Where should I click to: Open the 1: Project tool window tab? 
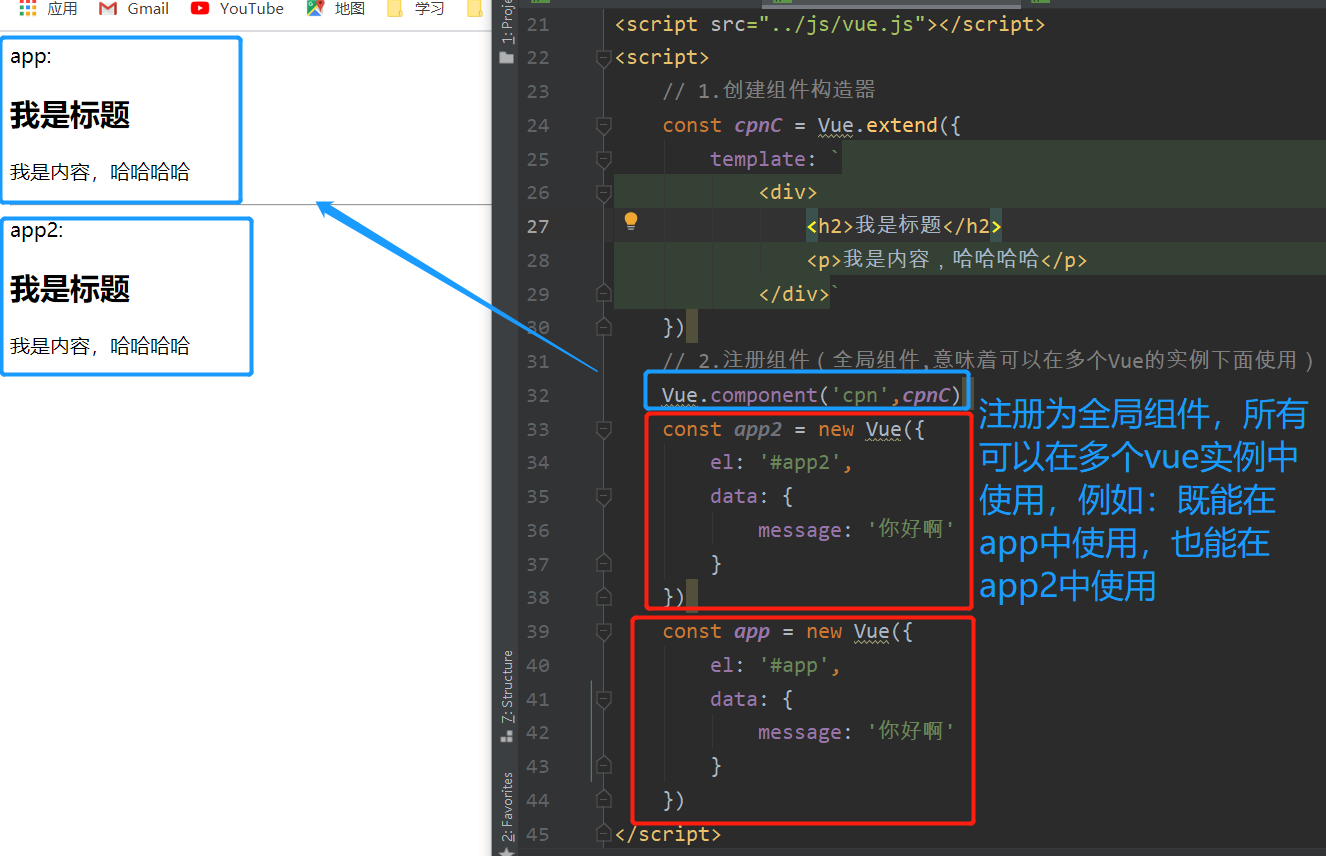click(507, 22)
